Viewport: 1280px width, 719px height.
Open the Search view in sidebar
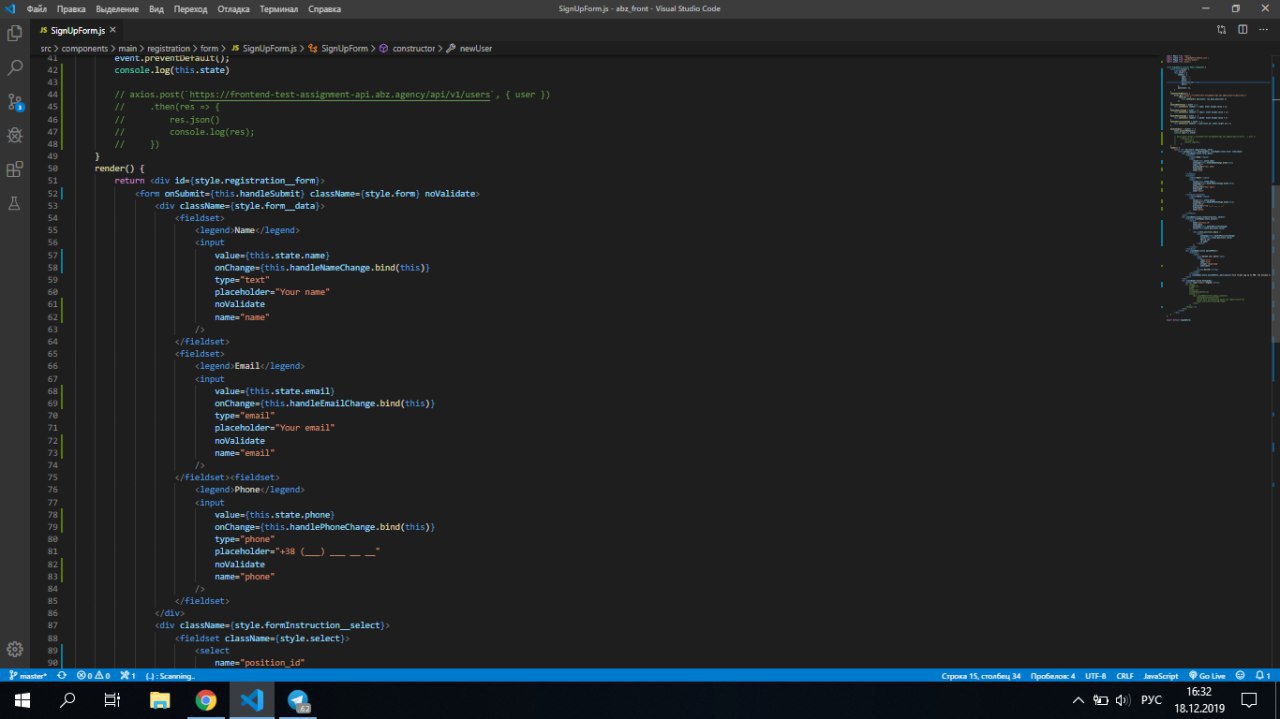(15, 68)
